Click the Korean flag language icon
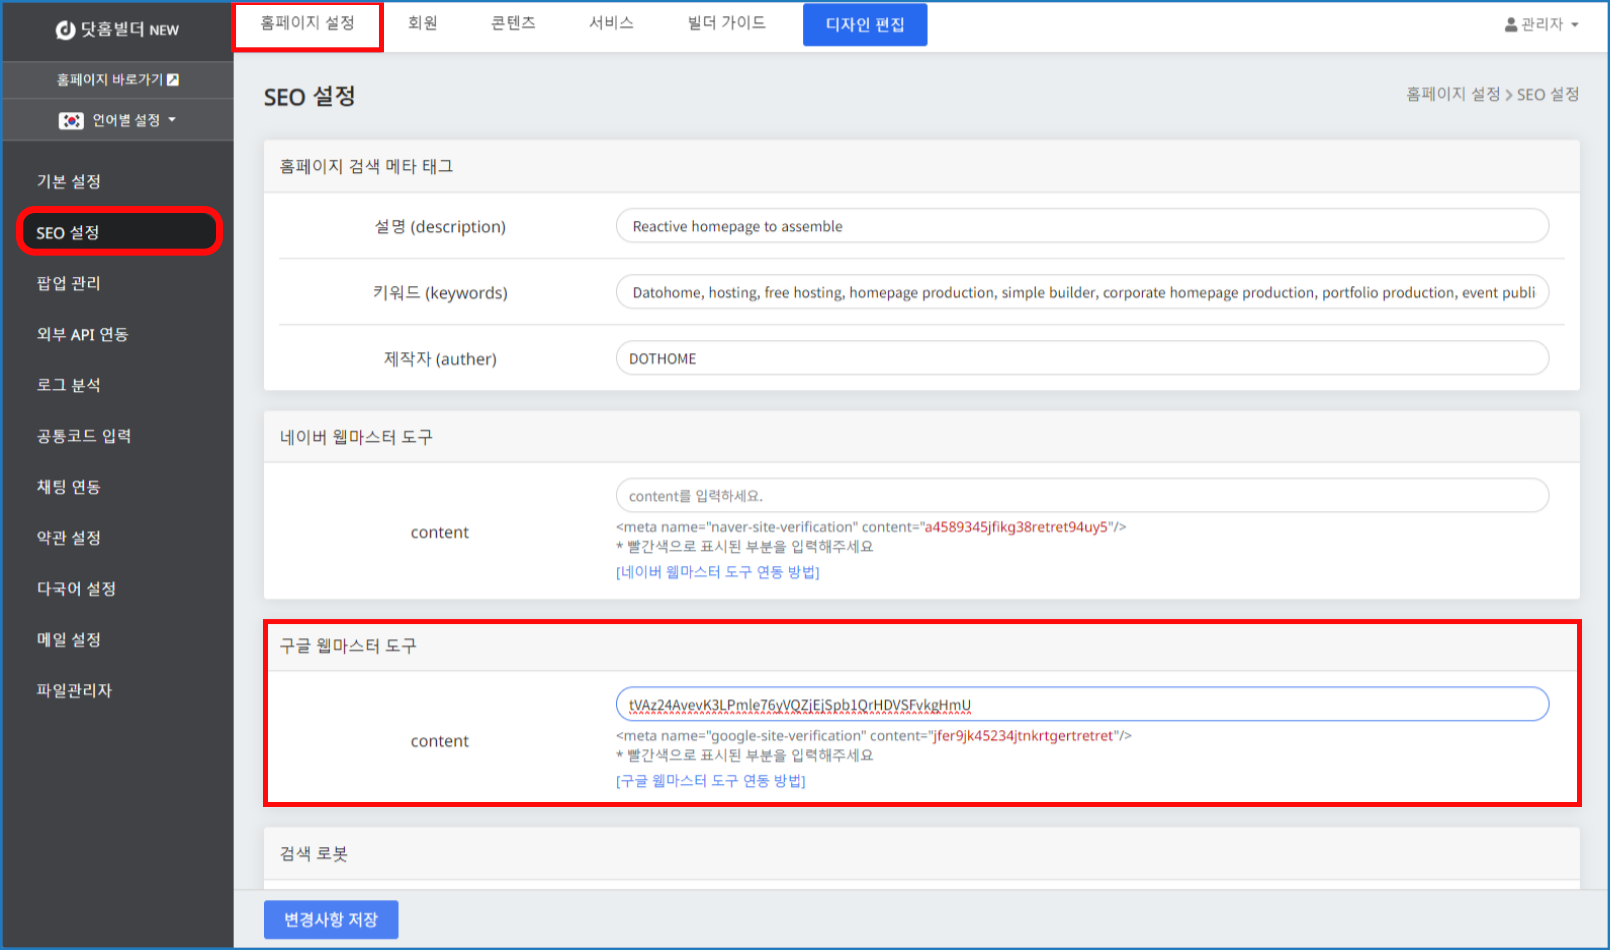 pos(71,121)
